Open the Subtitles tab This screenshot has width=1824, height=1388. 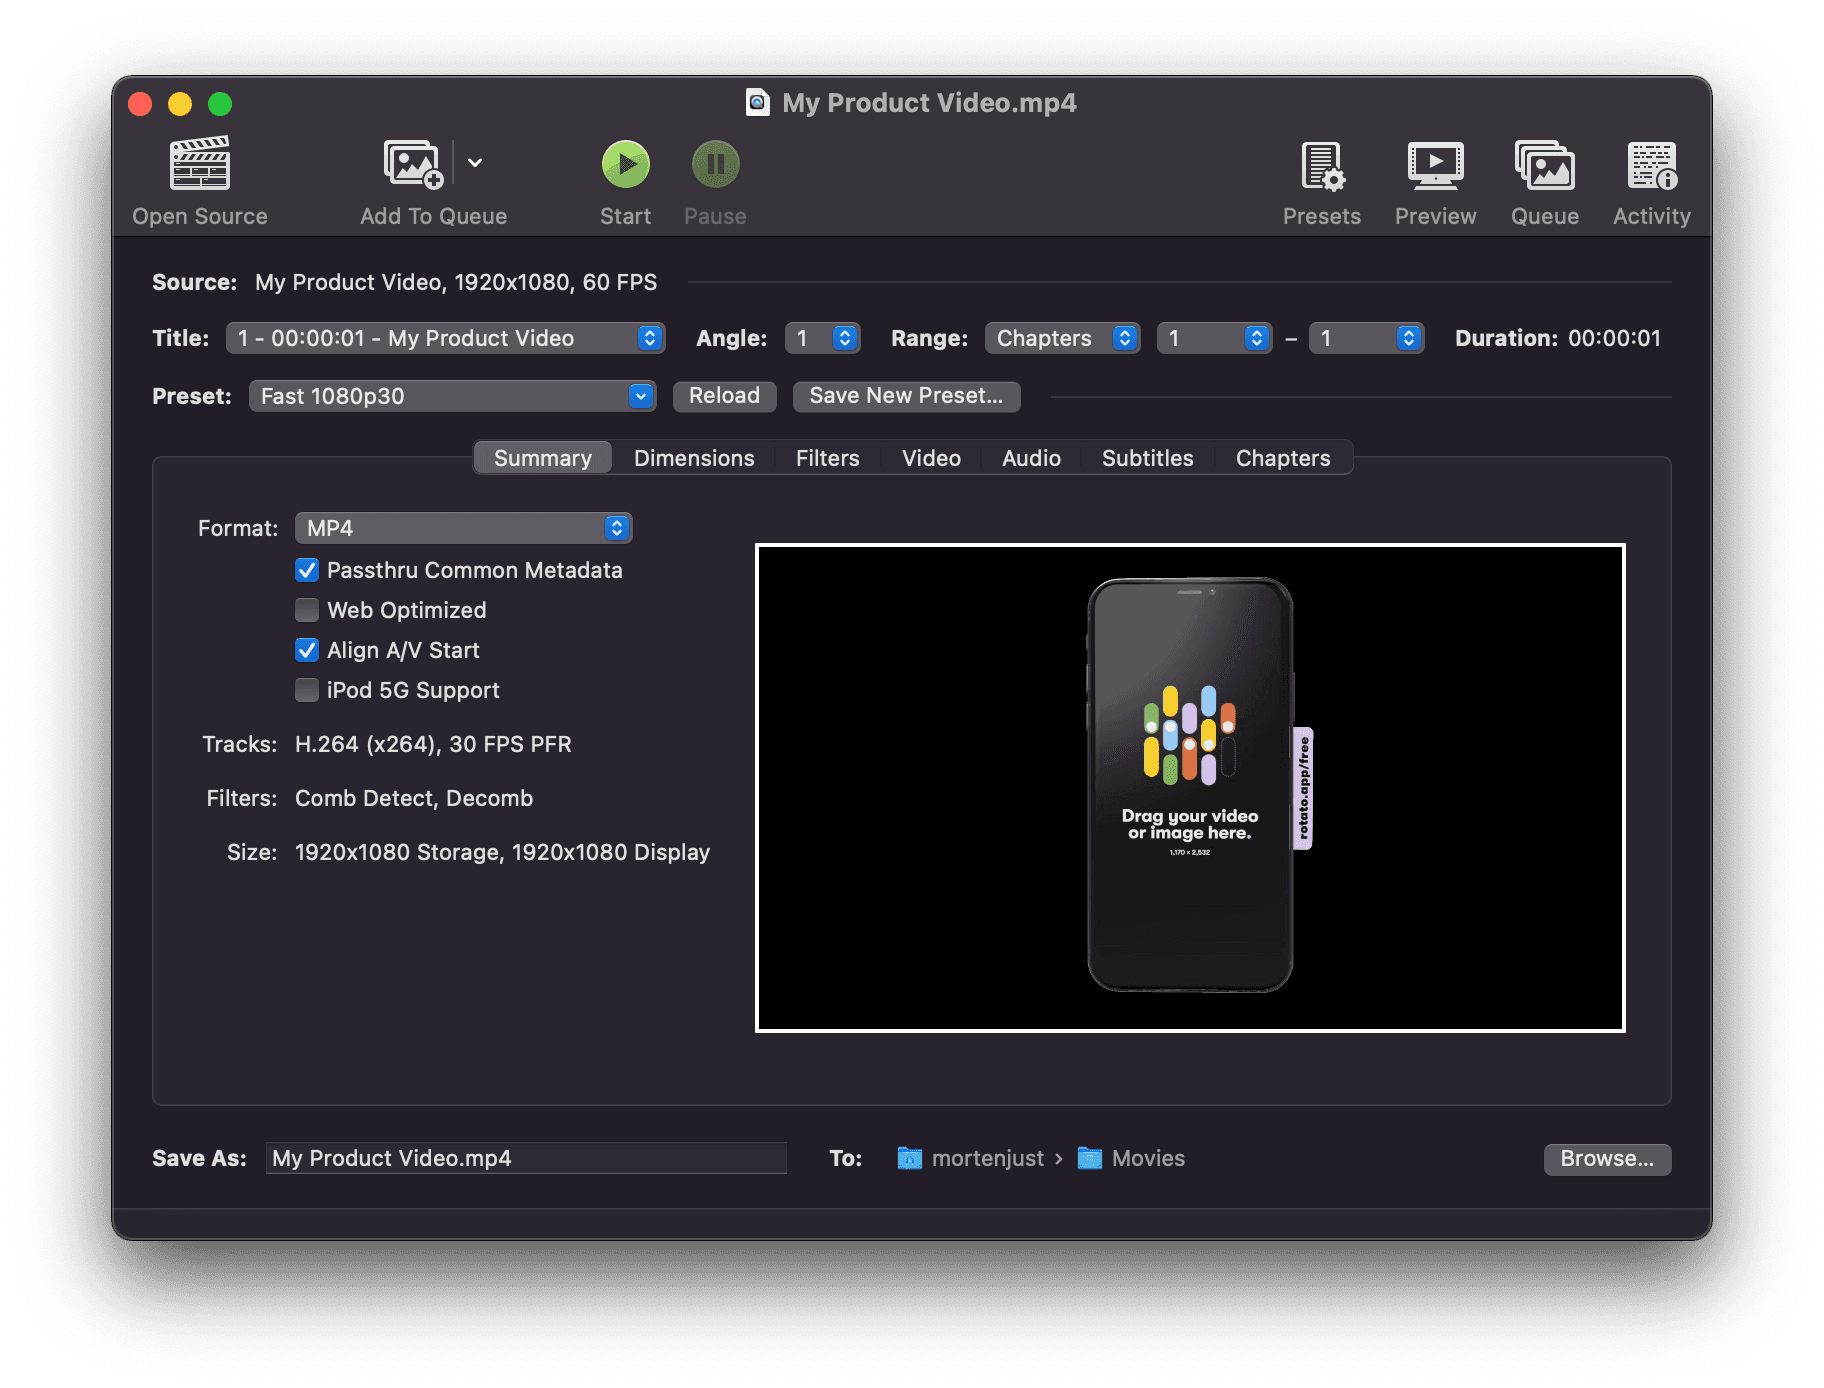point(1147,458)
